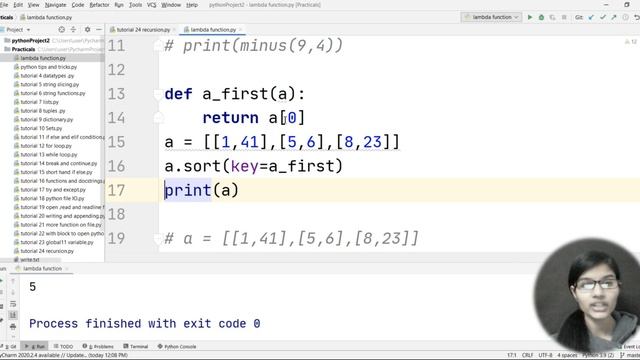Select python tips and tricks.py file
640x360 pixels.
coord(49,67)
